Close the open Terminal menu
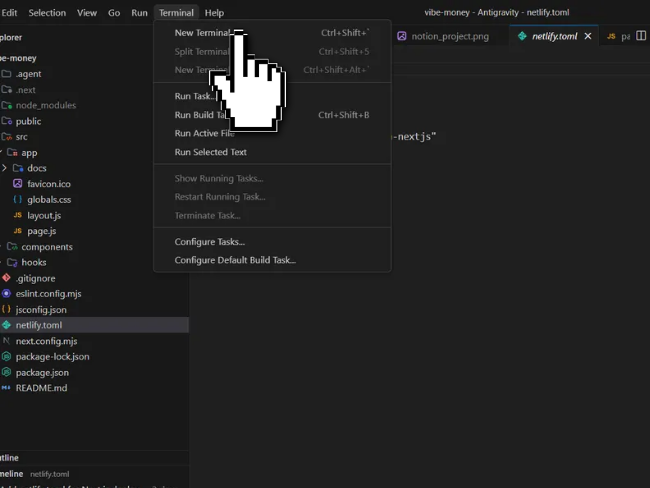 tap(176, 13)
